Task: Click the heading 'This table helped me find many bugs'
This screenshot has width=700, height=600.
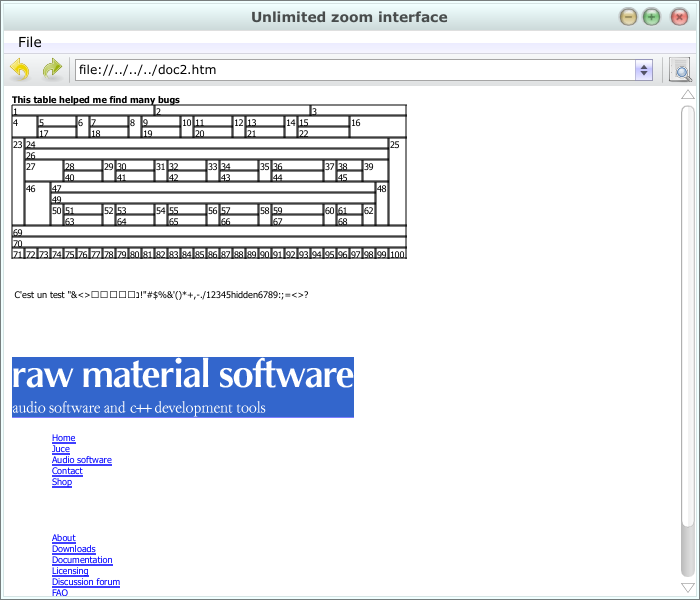Action: pos(96,100)
